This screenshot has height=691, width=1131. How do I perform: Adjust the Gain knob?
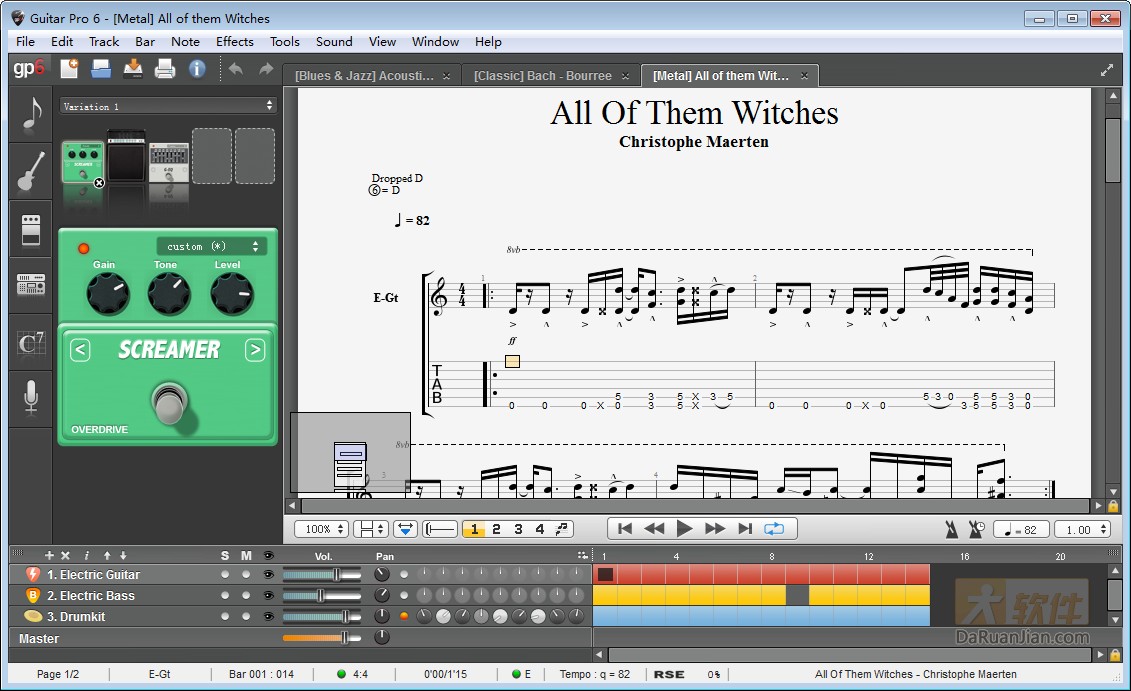(x=108, y=294)
